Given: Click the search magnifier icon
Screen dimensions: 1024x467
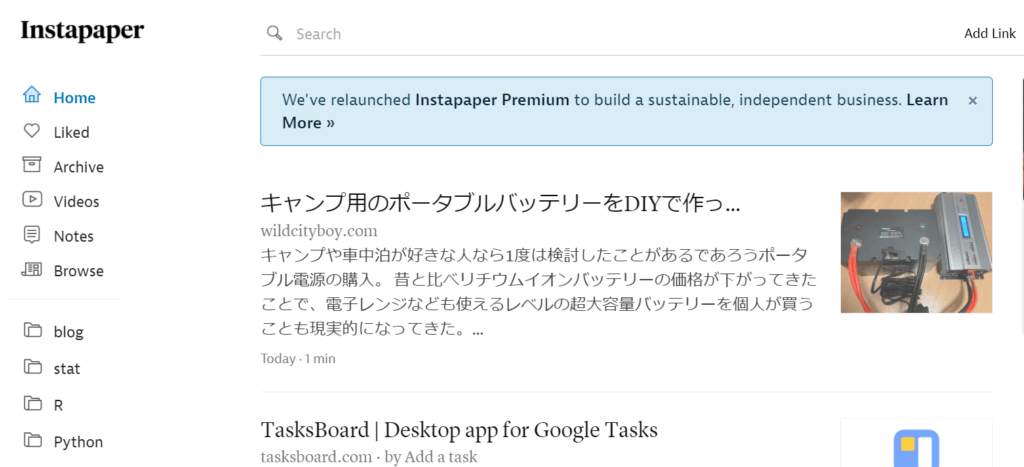Looking at the screenshot, I should [274, 33].
